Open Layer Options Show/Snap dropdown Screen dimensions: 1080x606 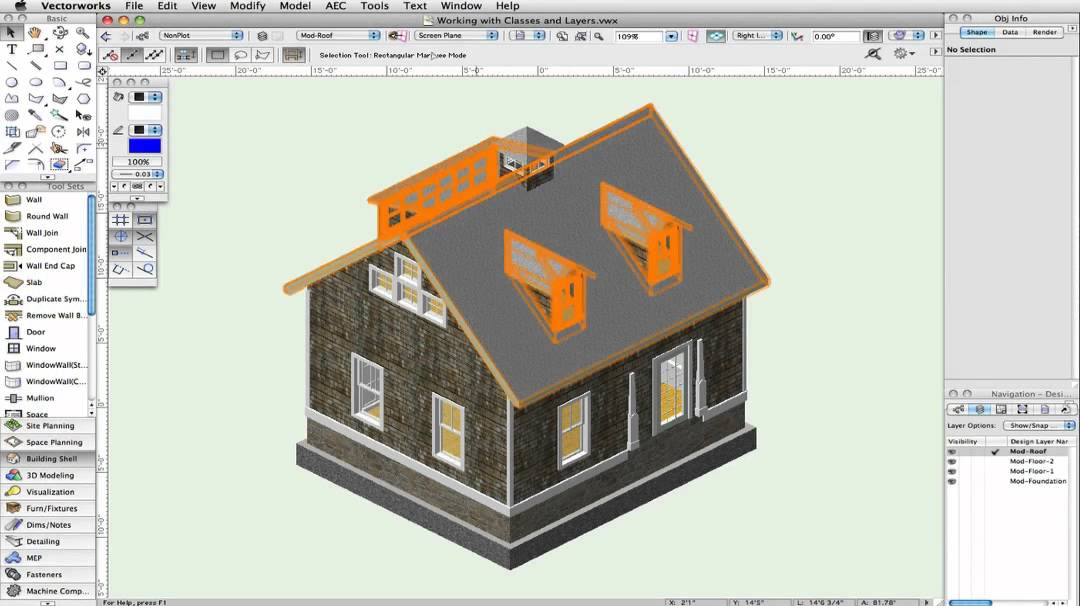[1039, 426]
